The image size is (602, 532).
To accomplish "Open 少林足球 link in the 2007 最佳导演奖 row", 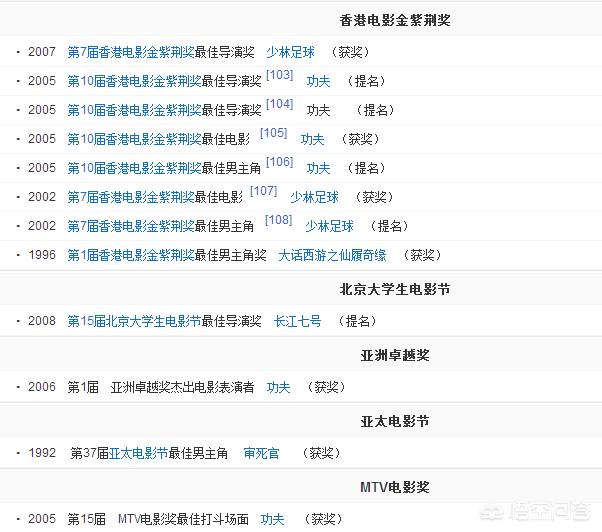I will pos(291,52).
